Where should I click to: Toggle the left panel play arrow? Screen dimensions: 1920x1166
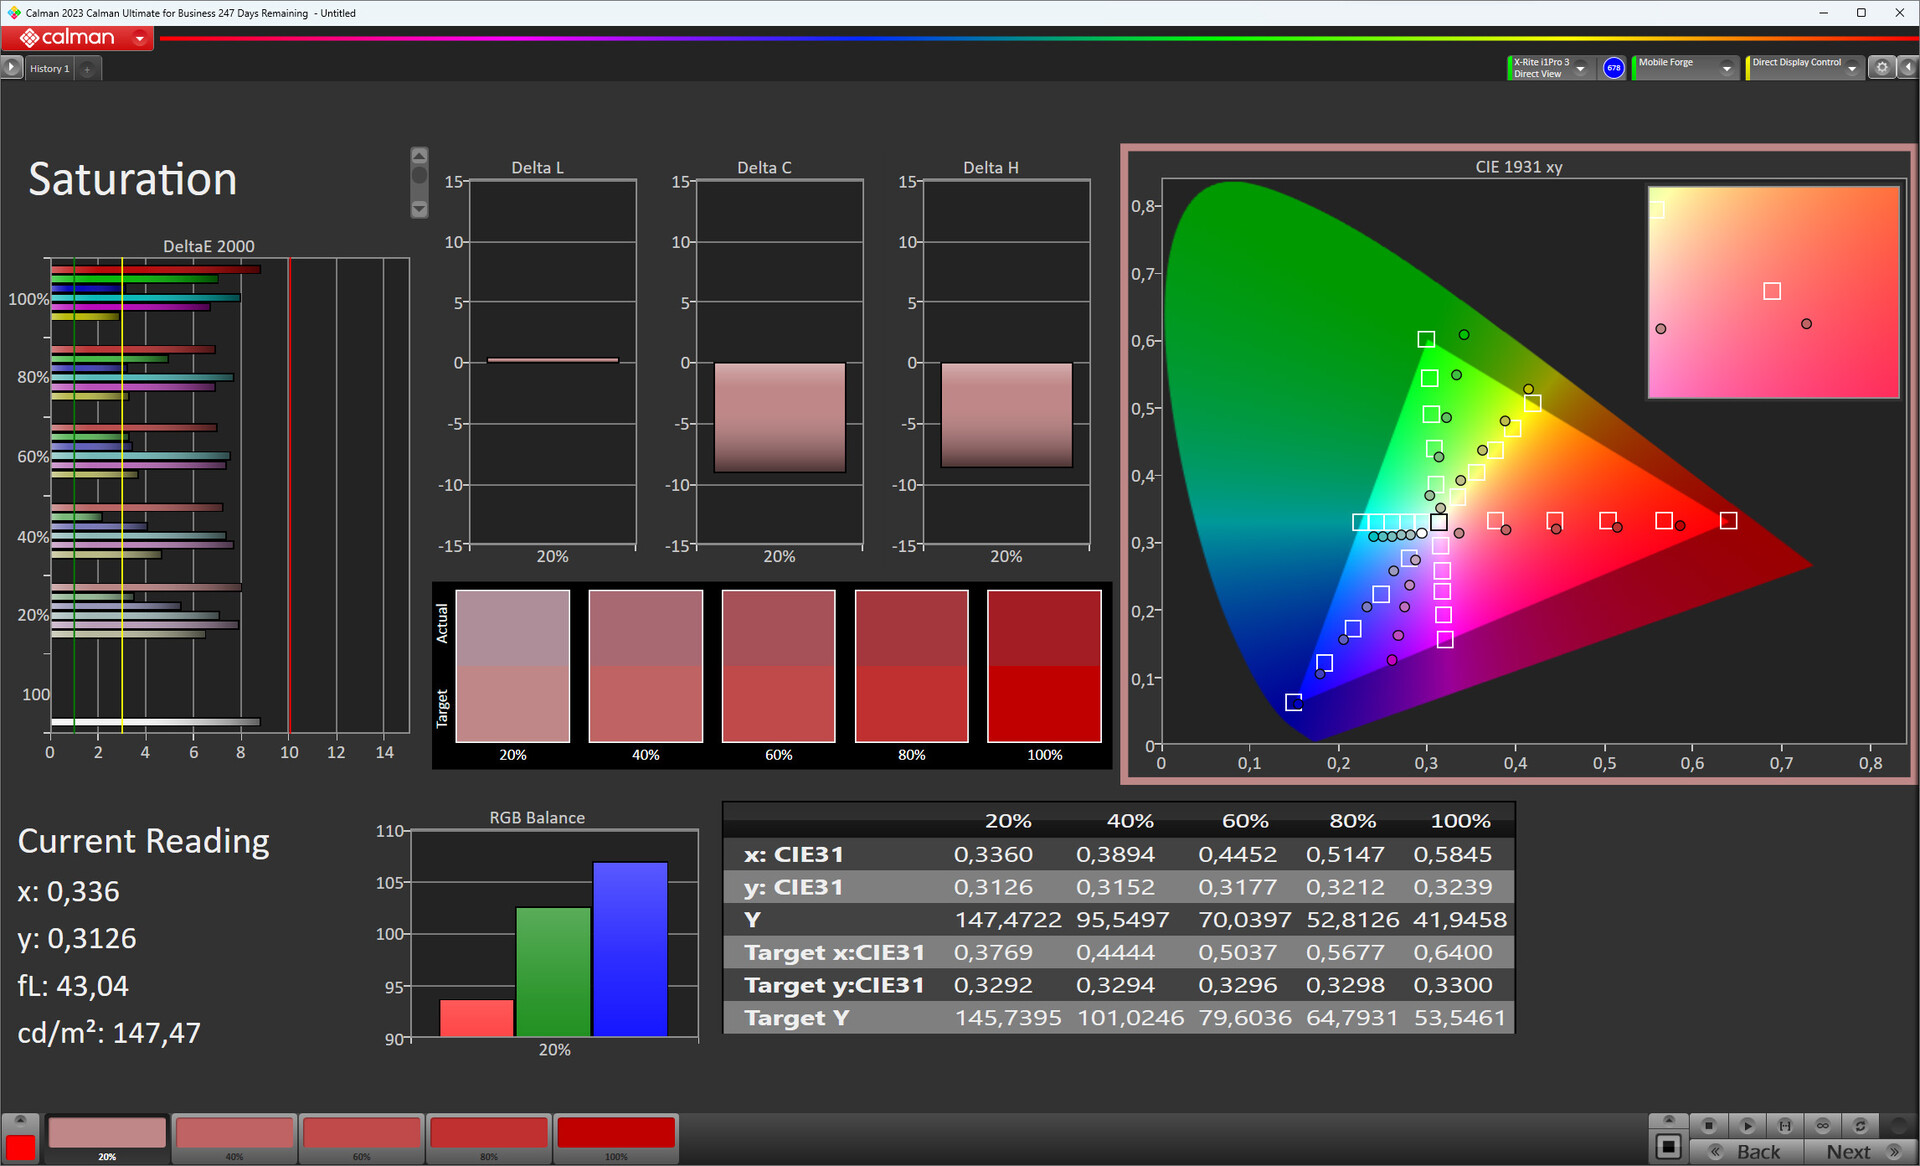pos(11,68)
